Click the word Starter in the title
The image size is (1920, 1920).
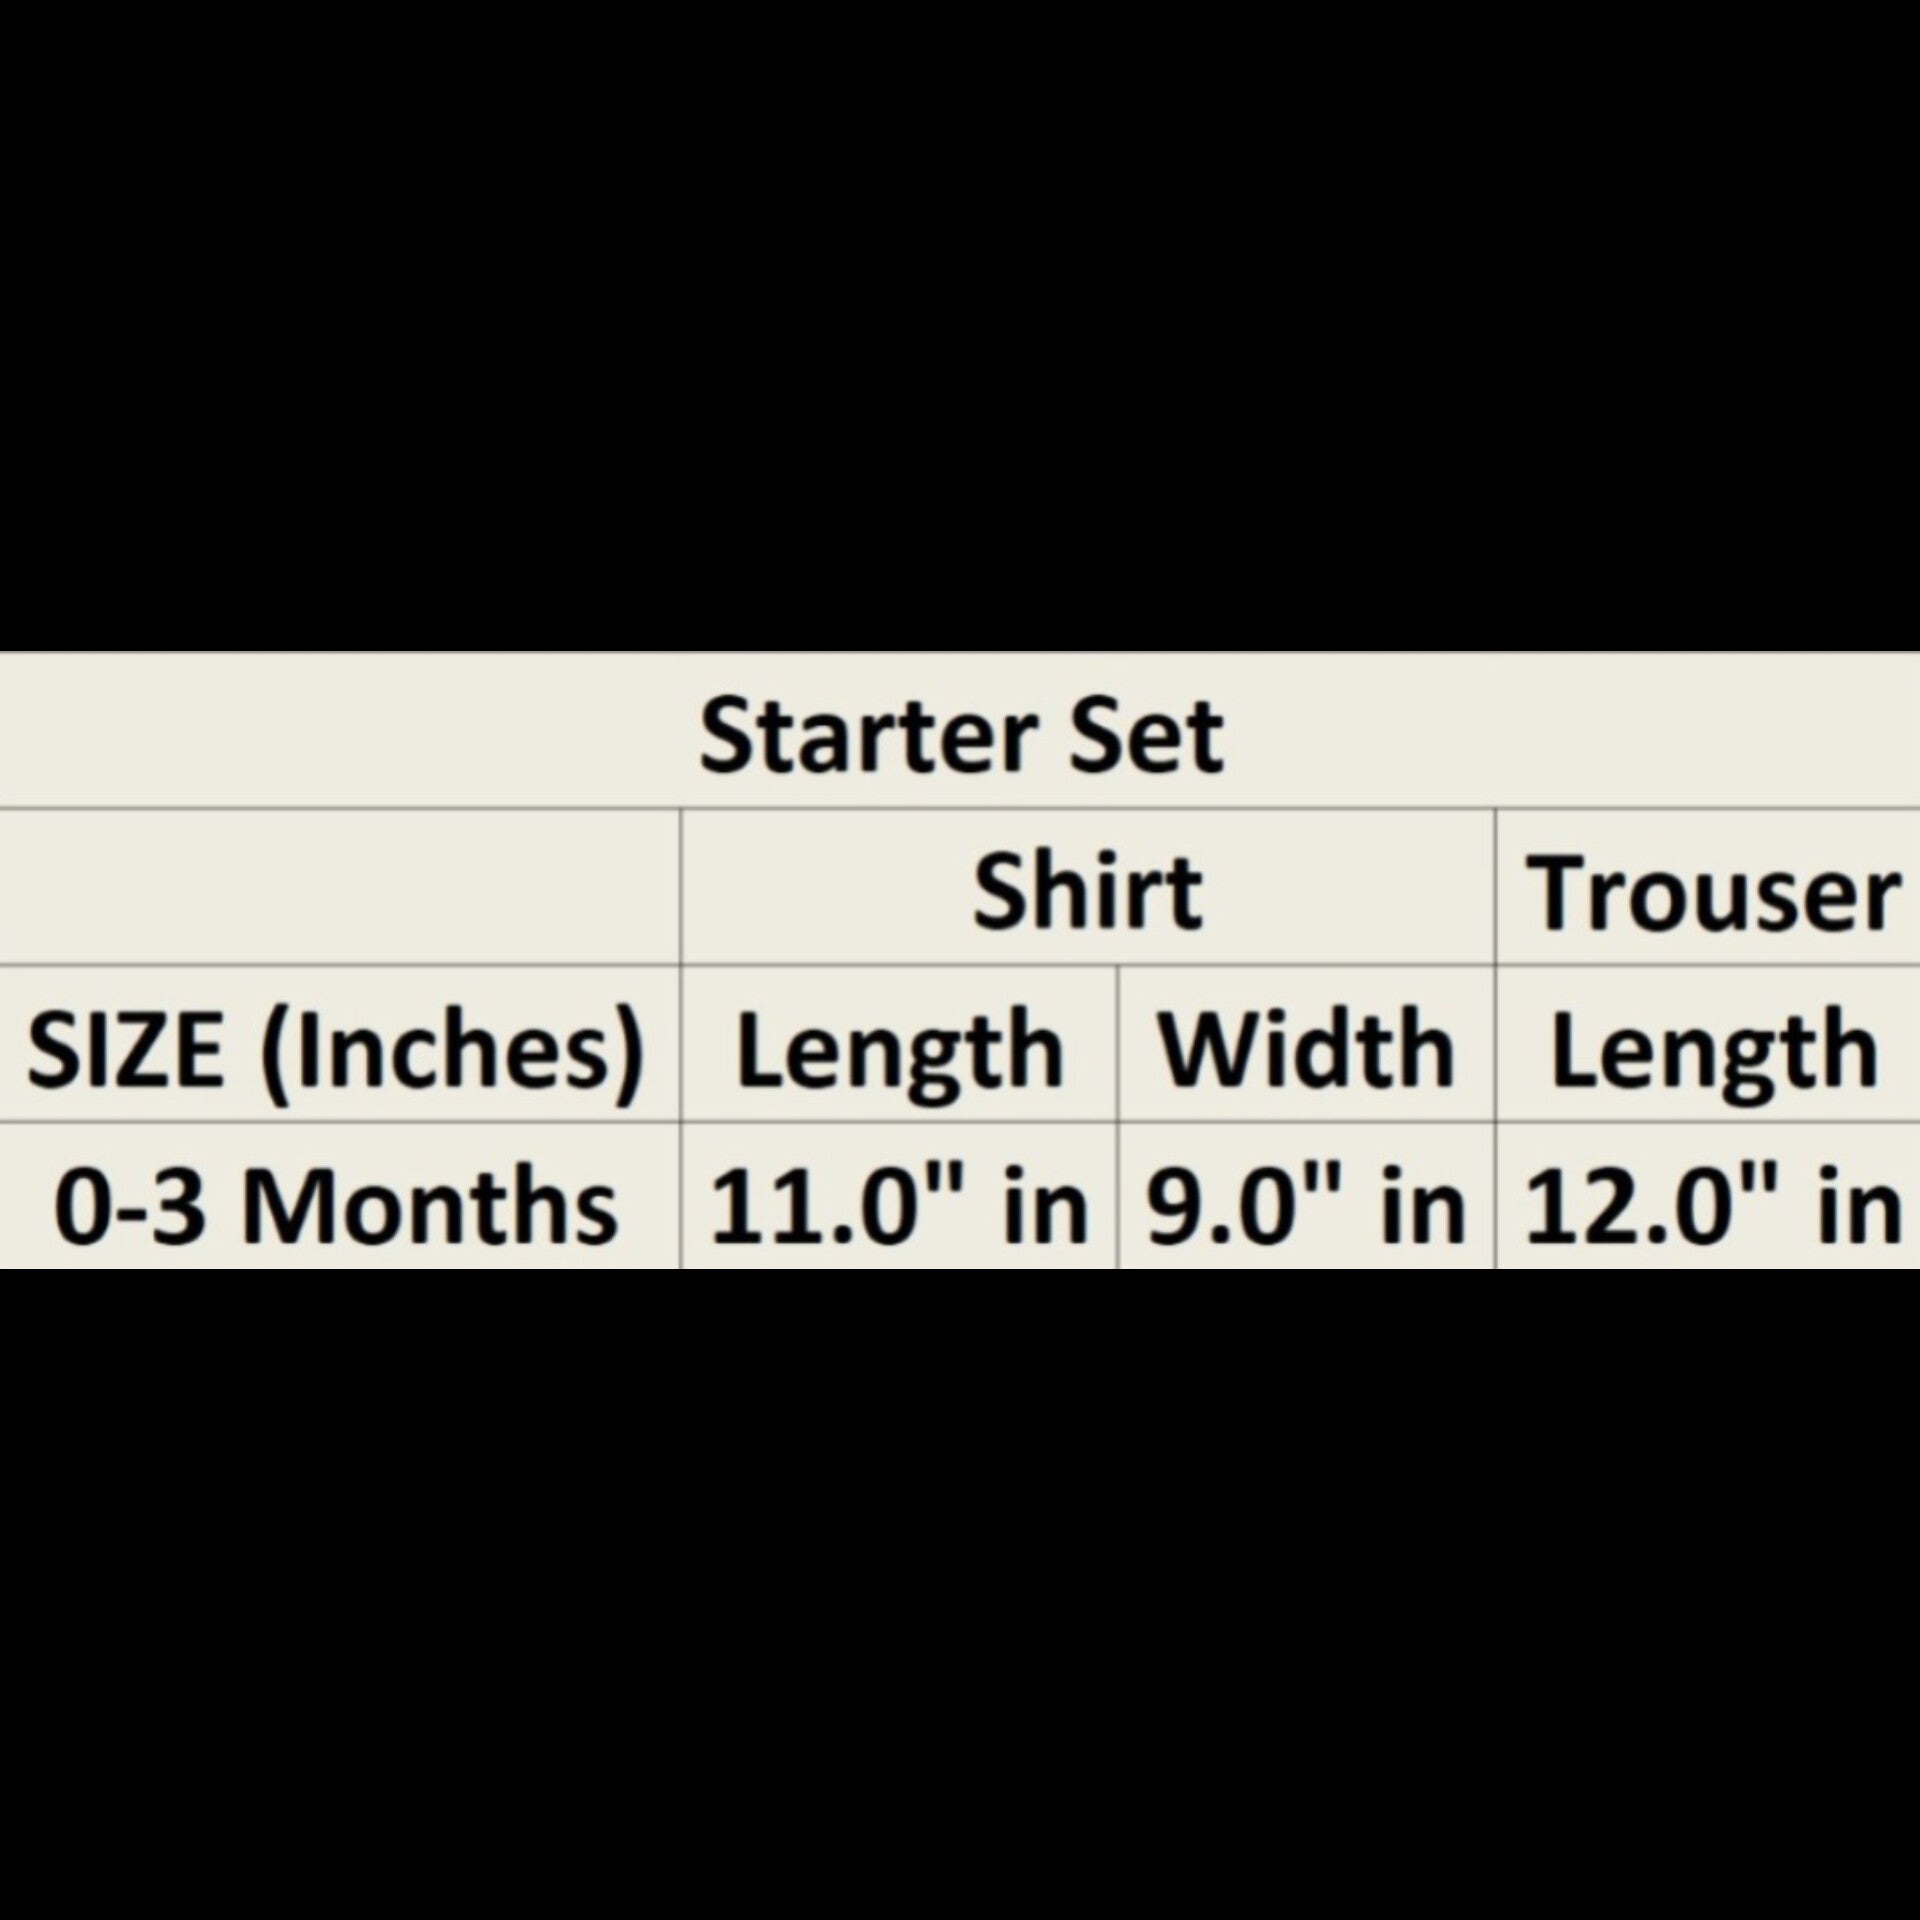coord(866,736)
